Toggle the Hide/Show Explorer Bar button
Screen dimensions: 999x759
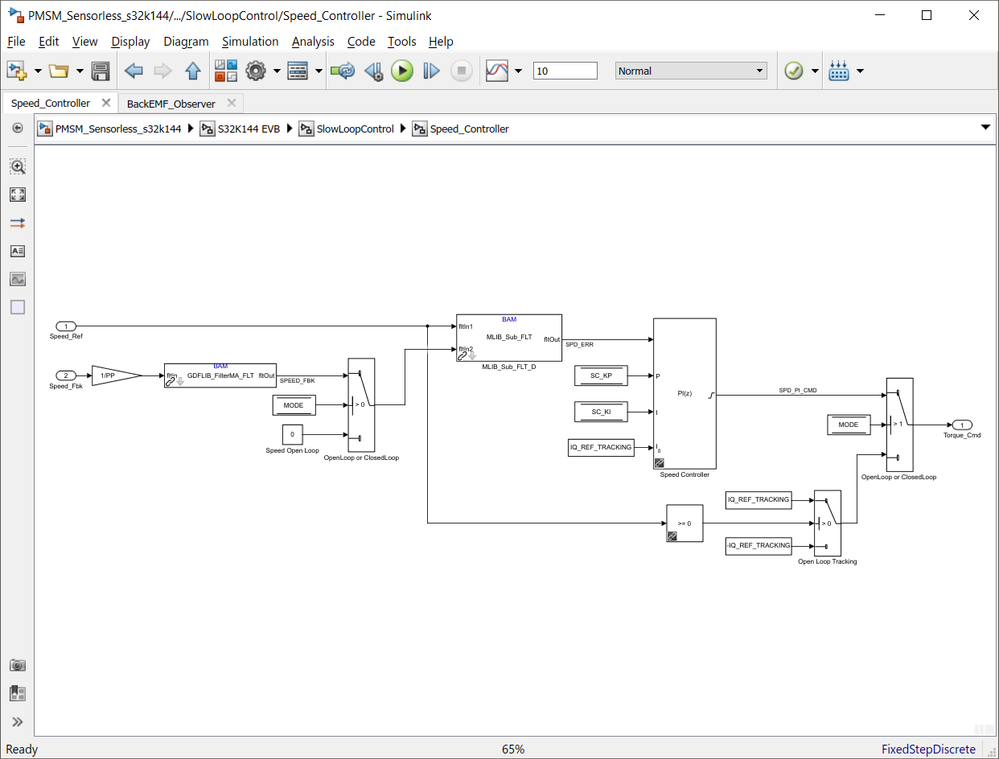coord(18,128)
